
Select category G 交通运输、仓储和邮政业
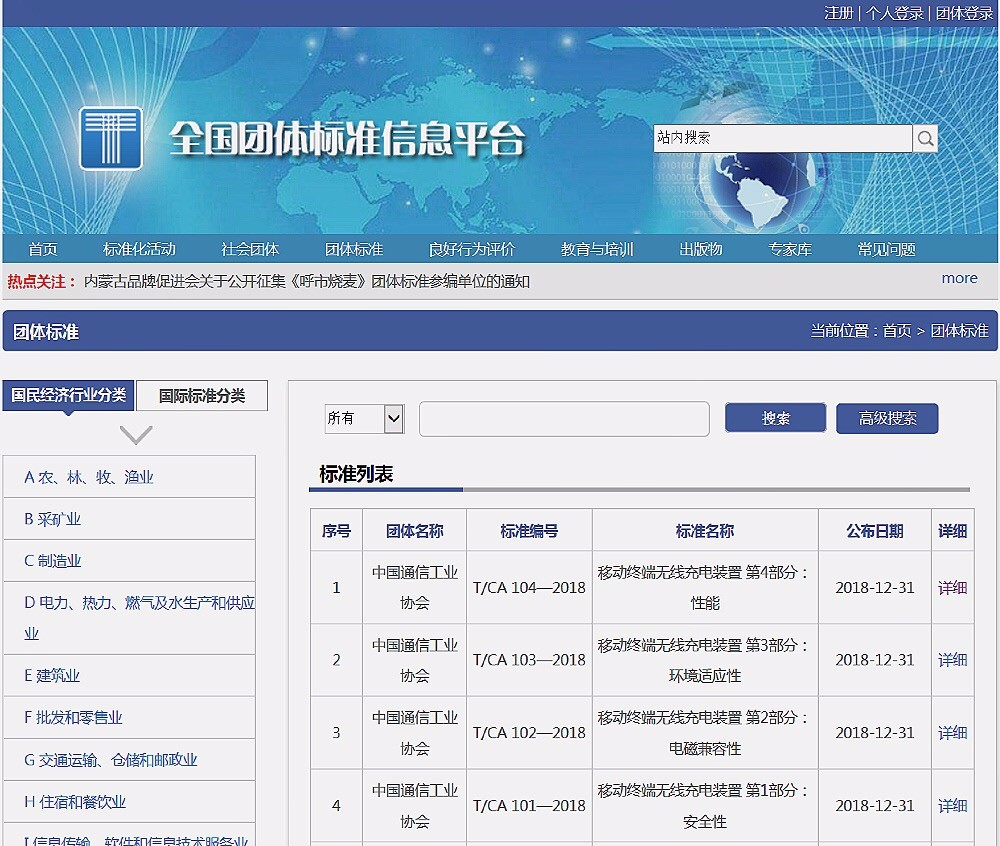click(129, 759)
